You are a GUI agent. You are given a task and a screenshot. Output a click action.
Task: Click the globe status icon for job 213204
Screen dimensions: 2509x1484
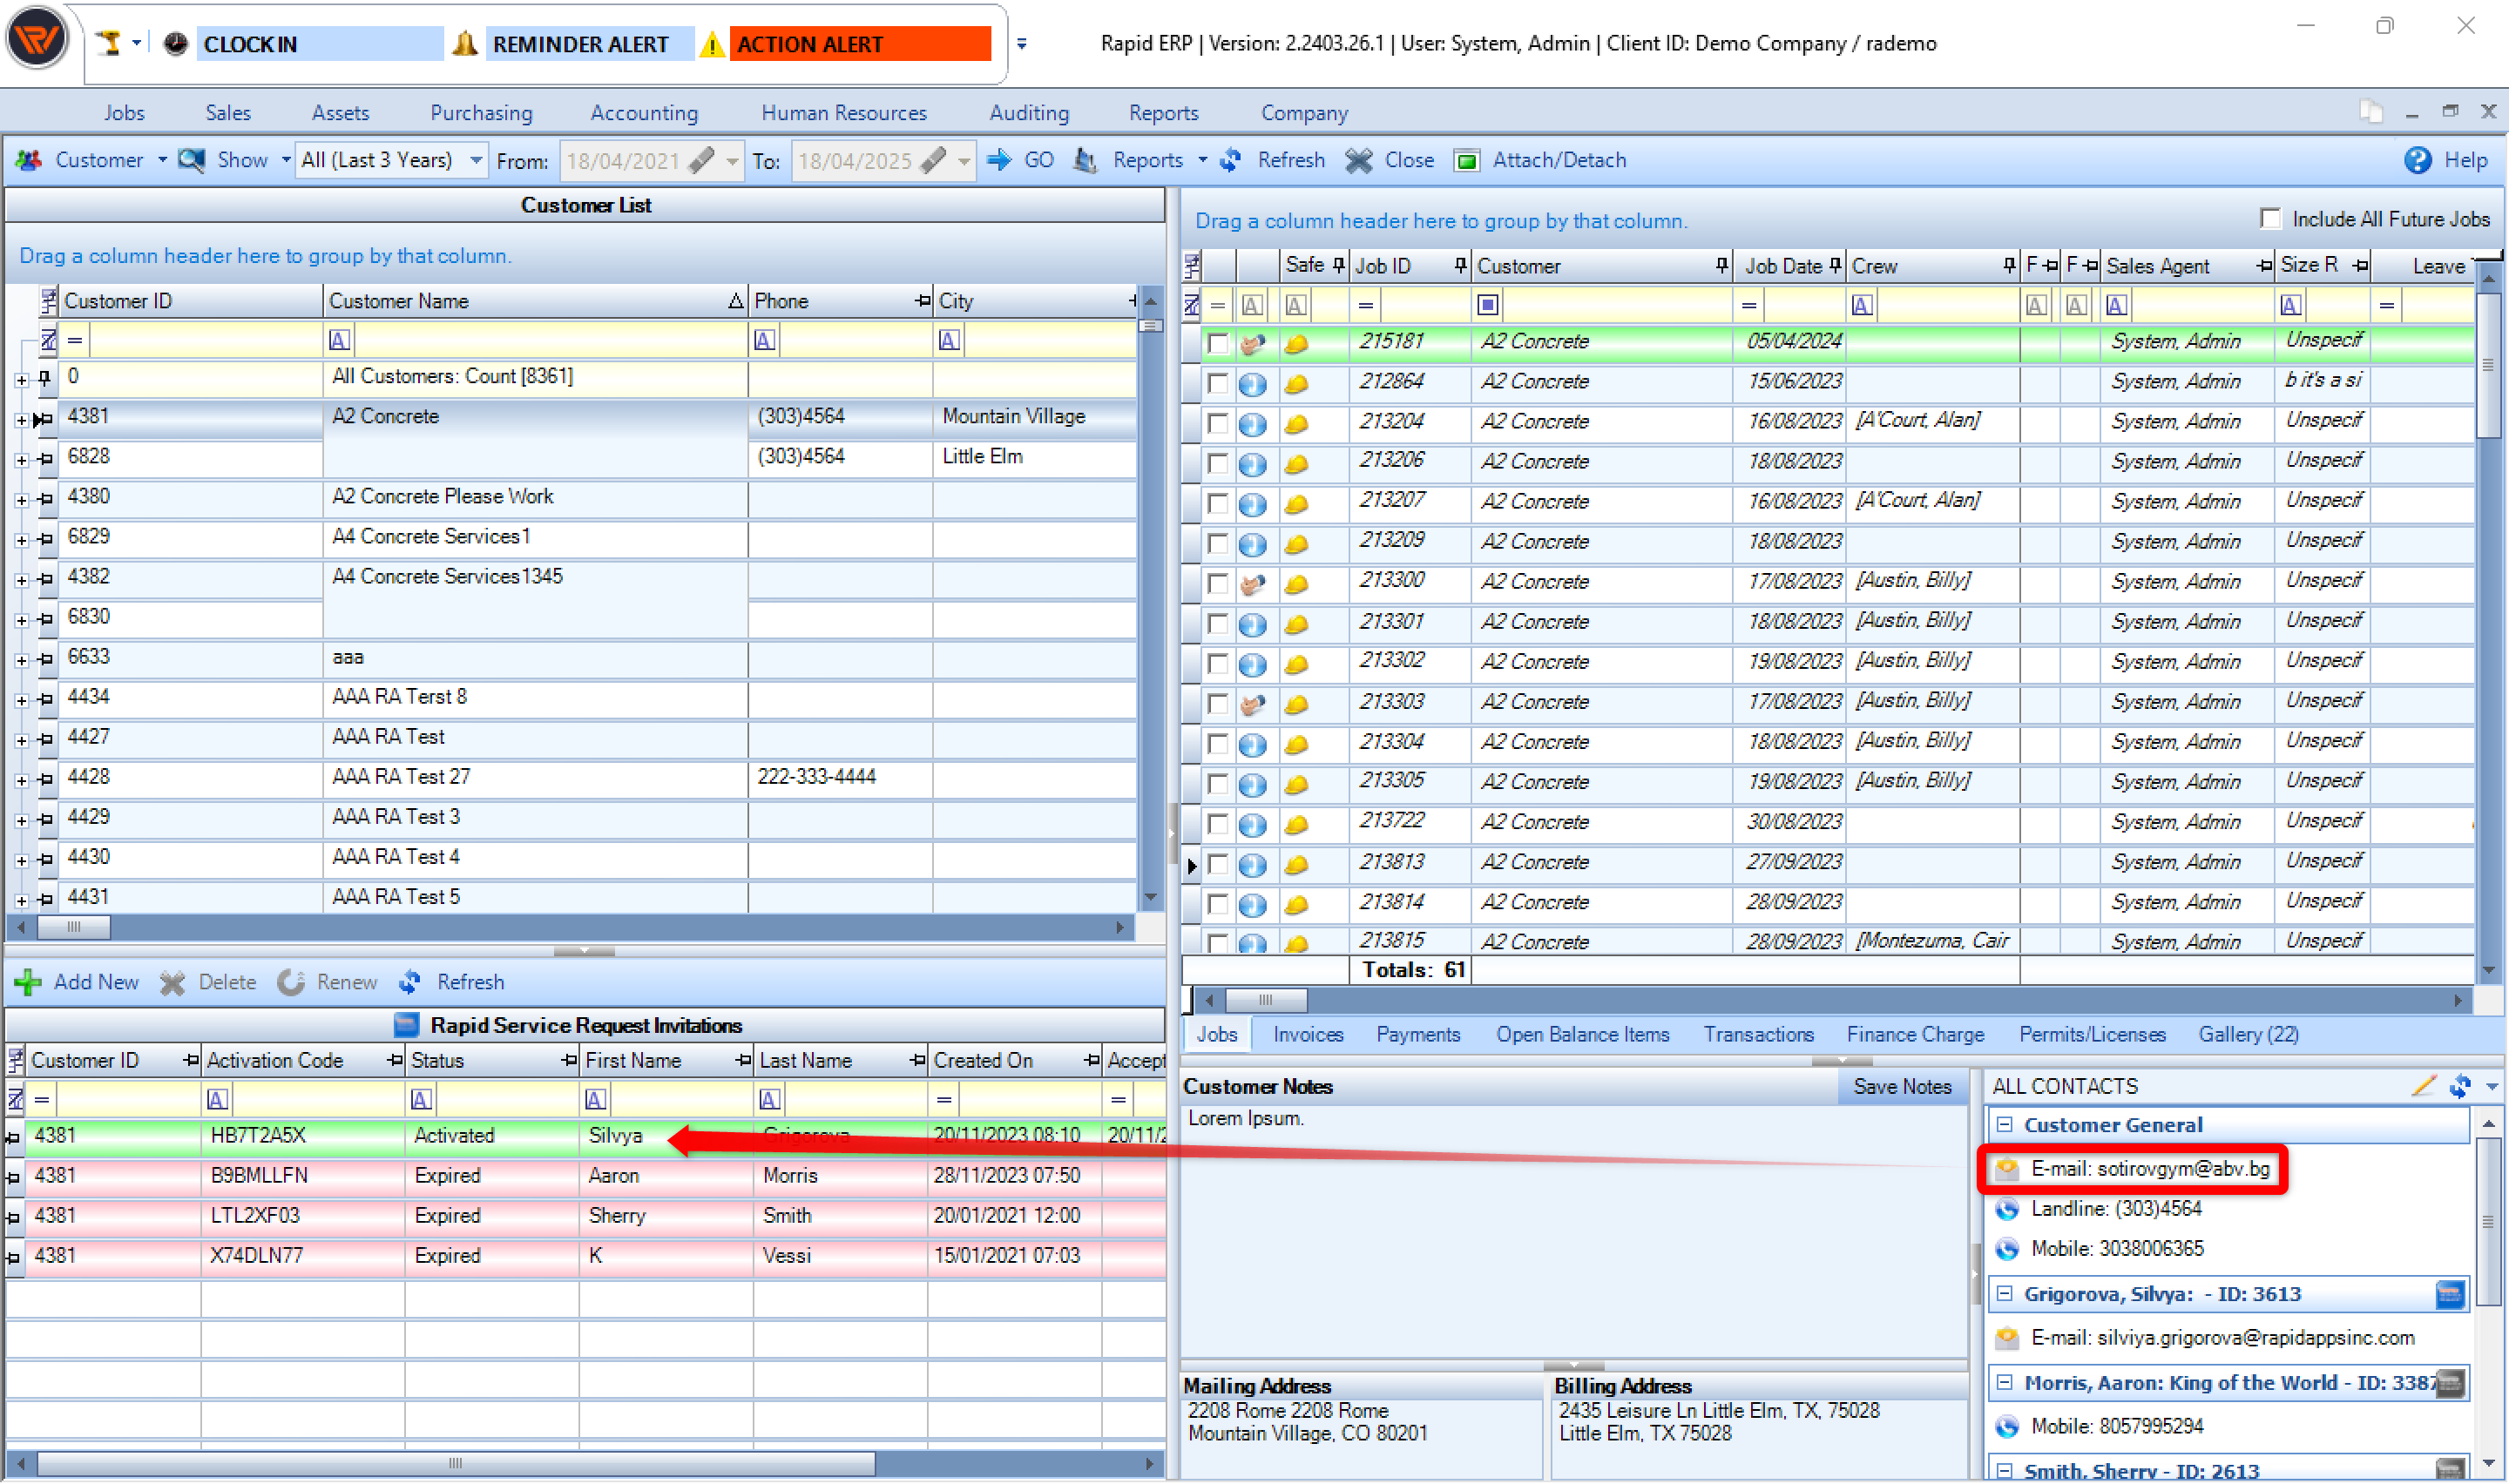(x=1252, y=423)
